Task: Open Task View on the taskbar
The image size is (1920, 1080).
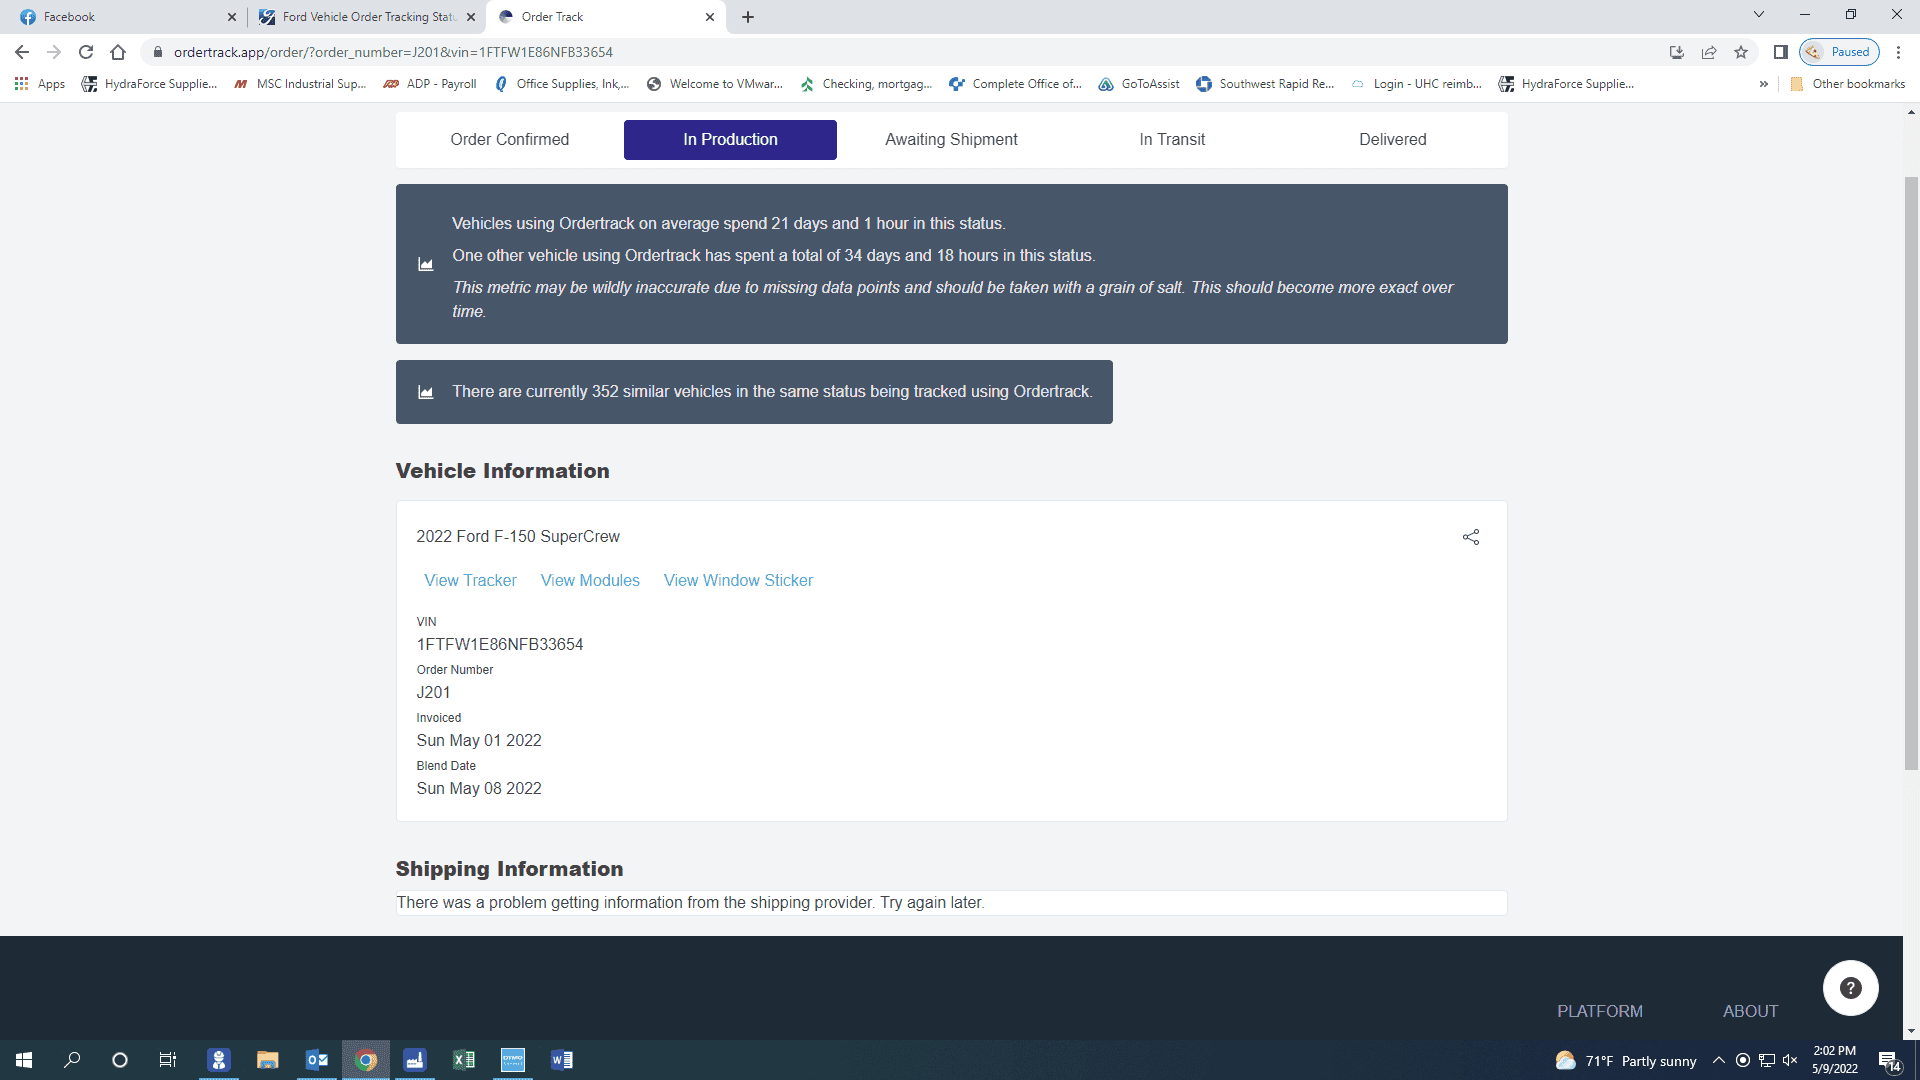Action: point(168,1060)
